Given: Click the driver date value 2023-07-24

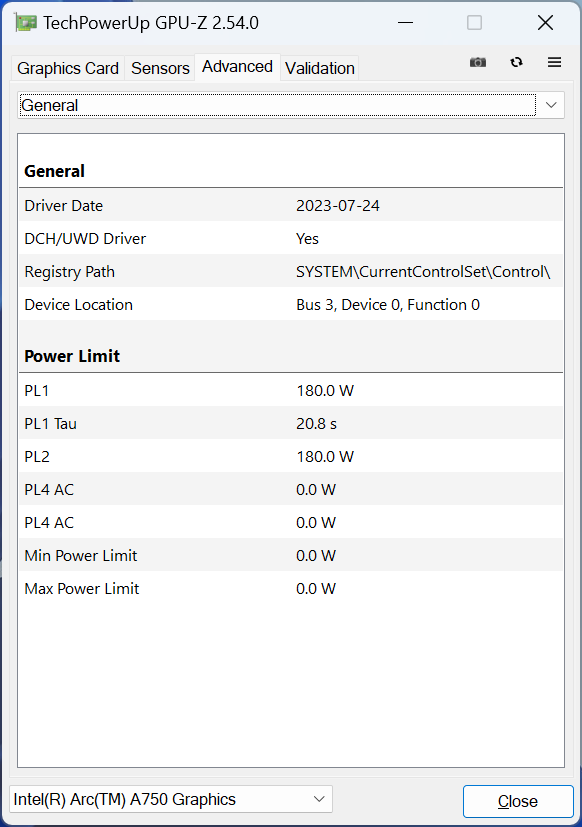Looking at the screenshot, I should pyautogui.click(x=338, y=206).
